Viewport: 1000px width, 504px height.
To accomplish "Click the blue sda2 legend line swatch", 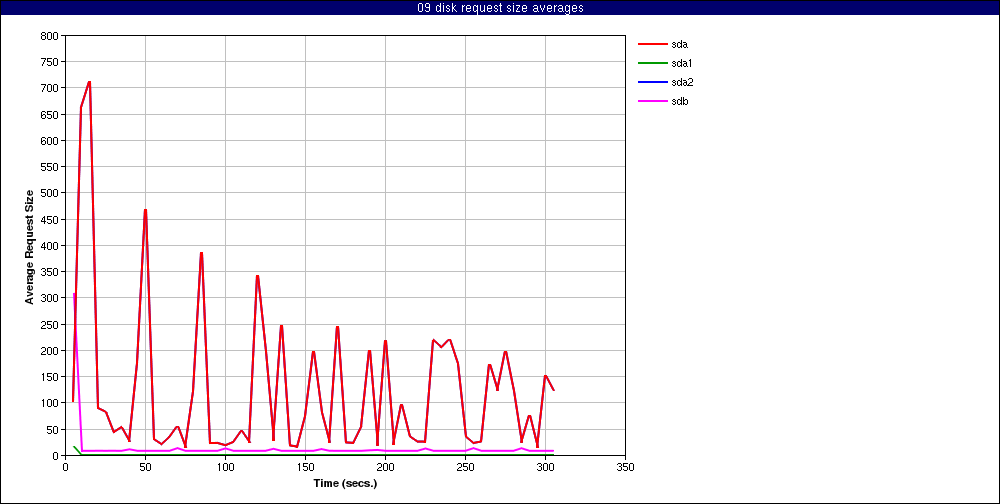I will coord(652,82).
